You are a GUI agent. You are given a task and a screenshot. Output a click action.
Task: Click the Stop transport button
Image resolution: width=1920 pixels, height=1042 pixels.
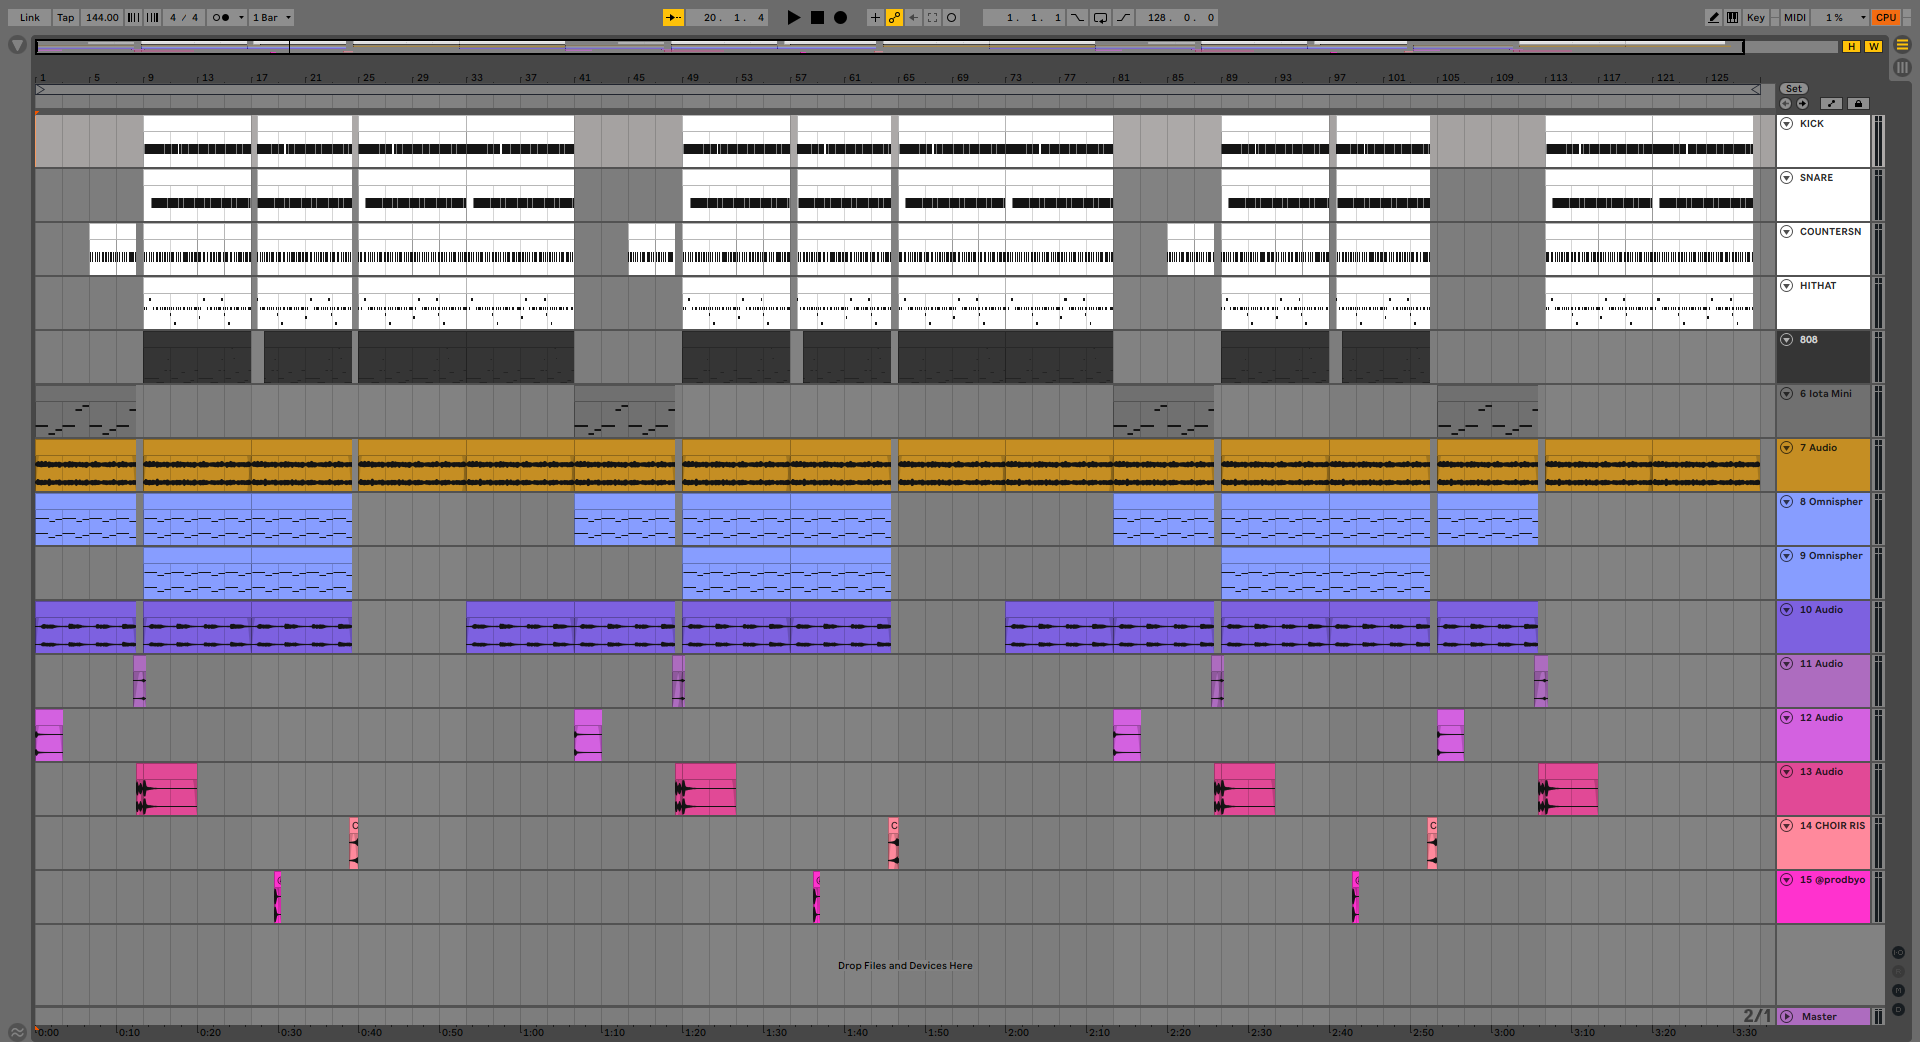coord(817,17)
